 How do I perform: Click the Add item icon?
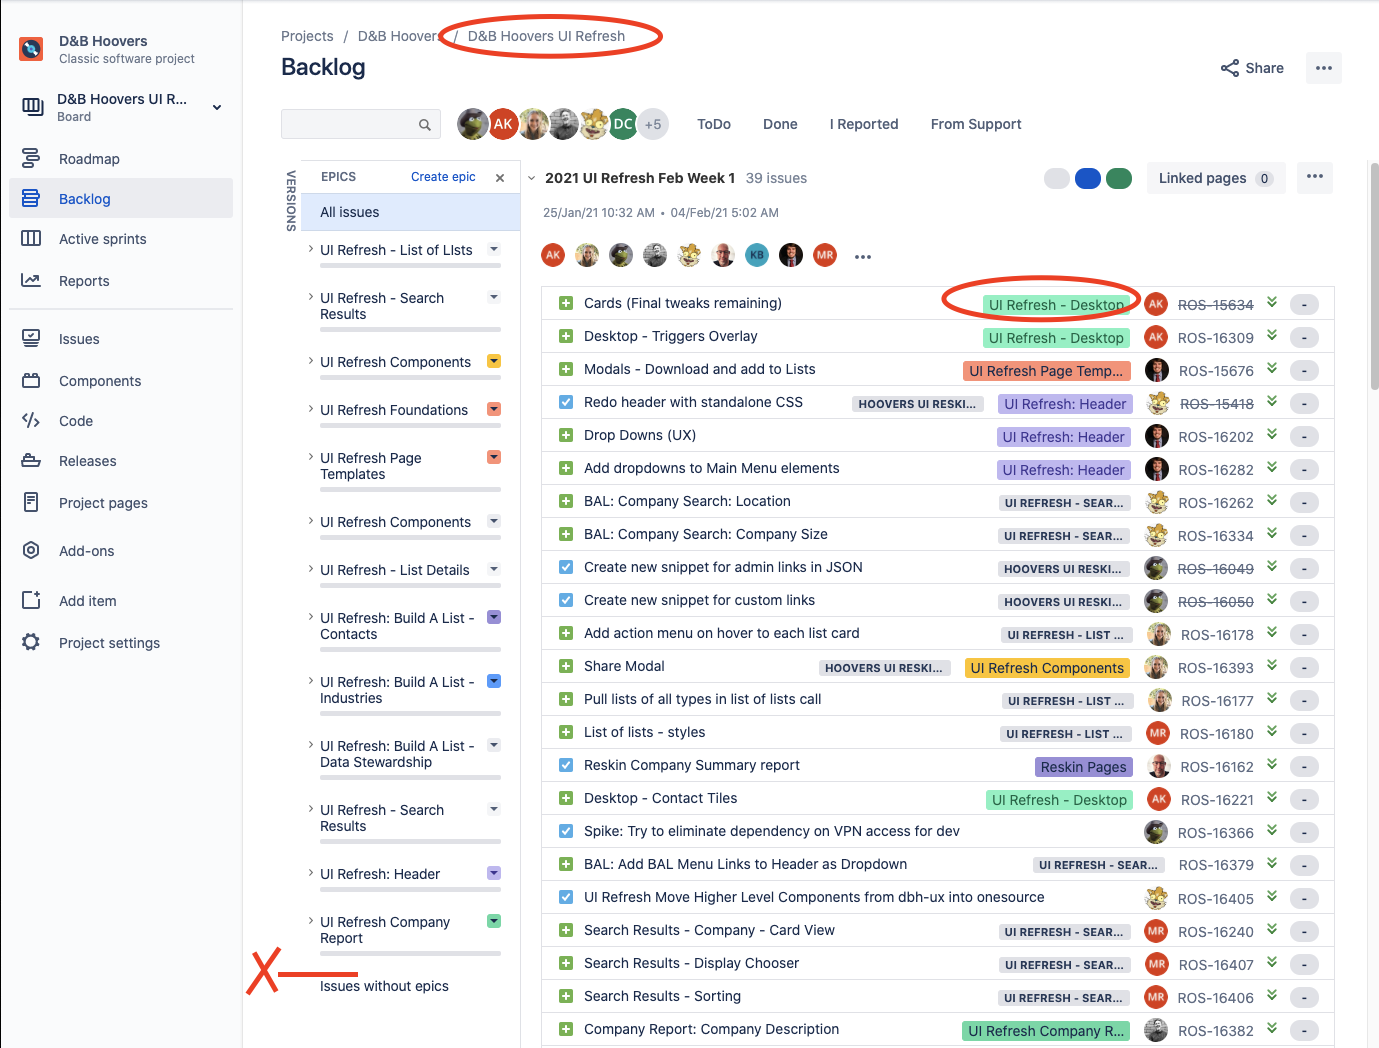(31, 600)
